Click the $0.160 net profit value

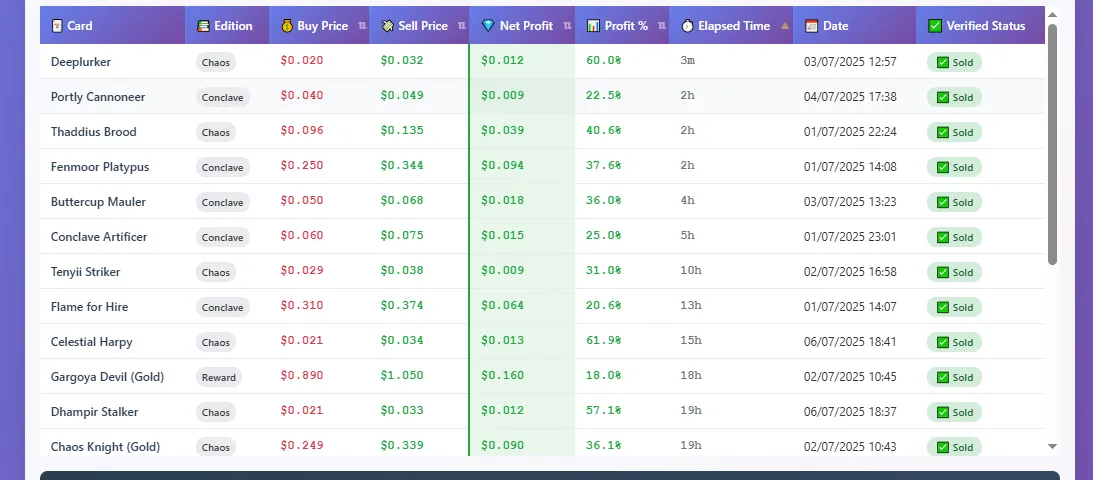click(x=503, y=376)
